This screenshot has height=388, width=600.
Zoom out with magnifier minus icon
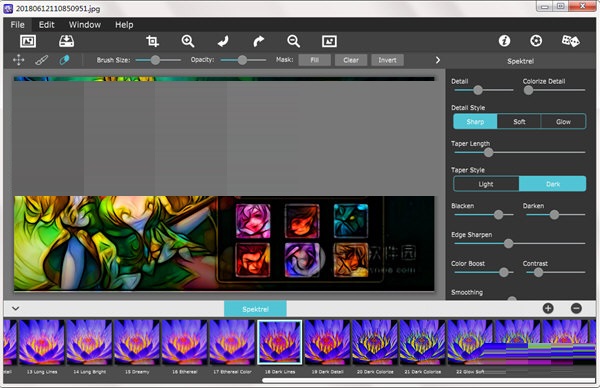tap(293, 41)
